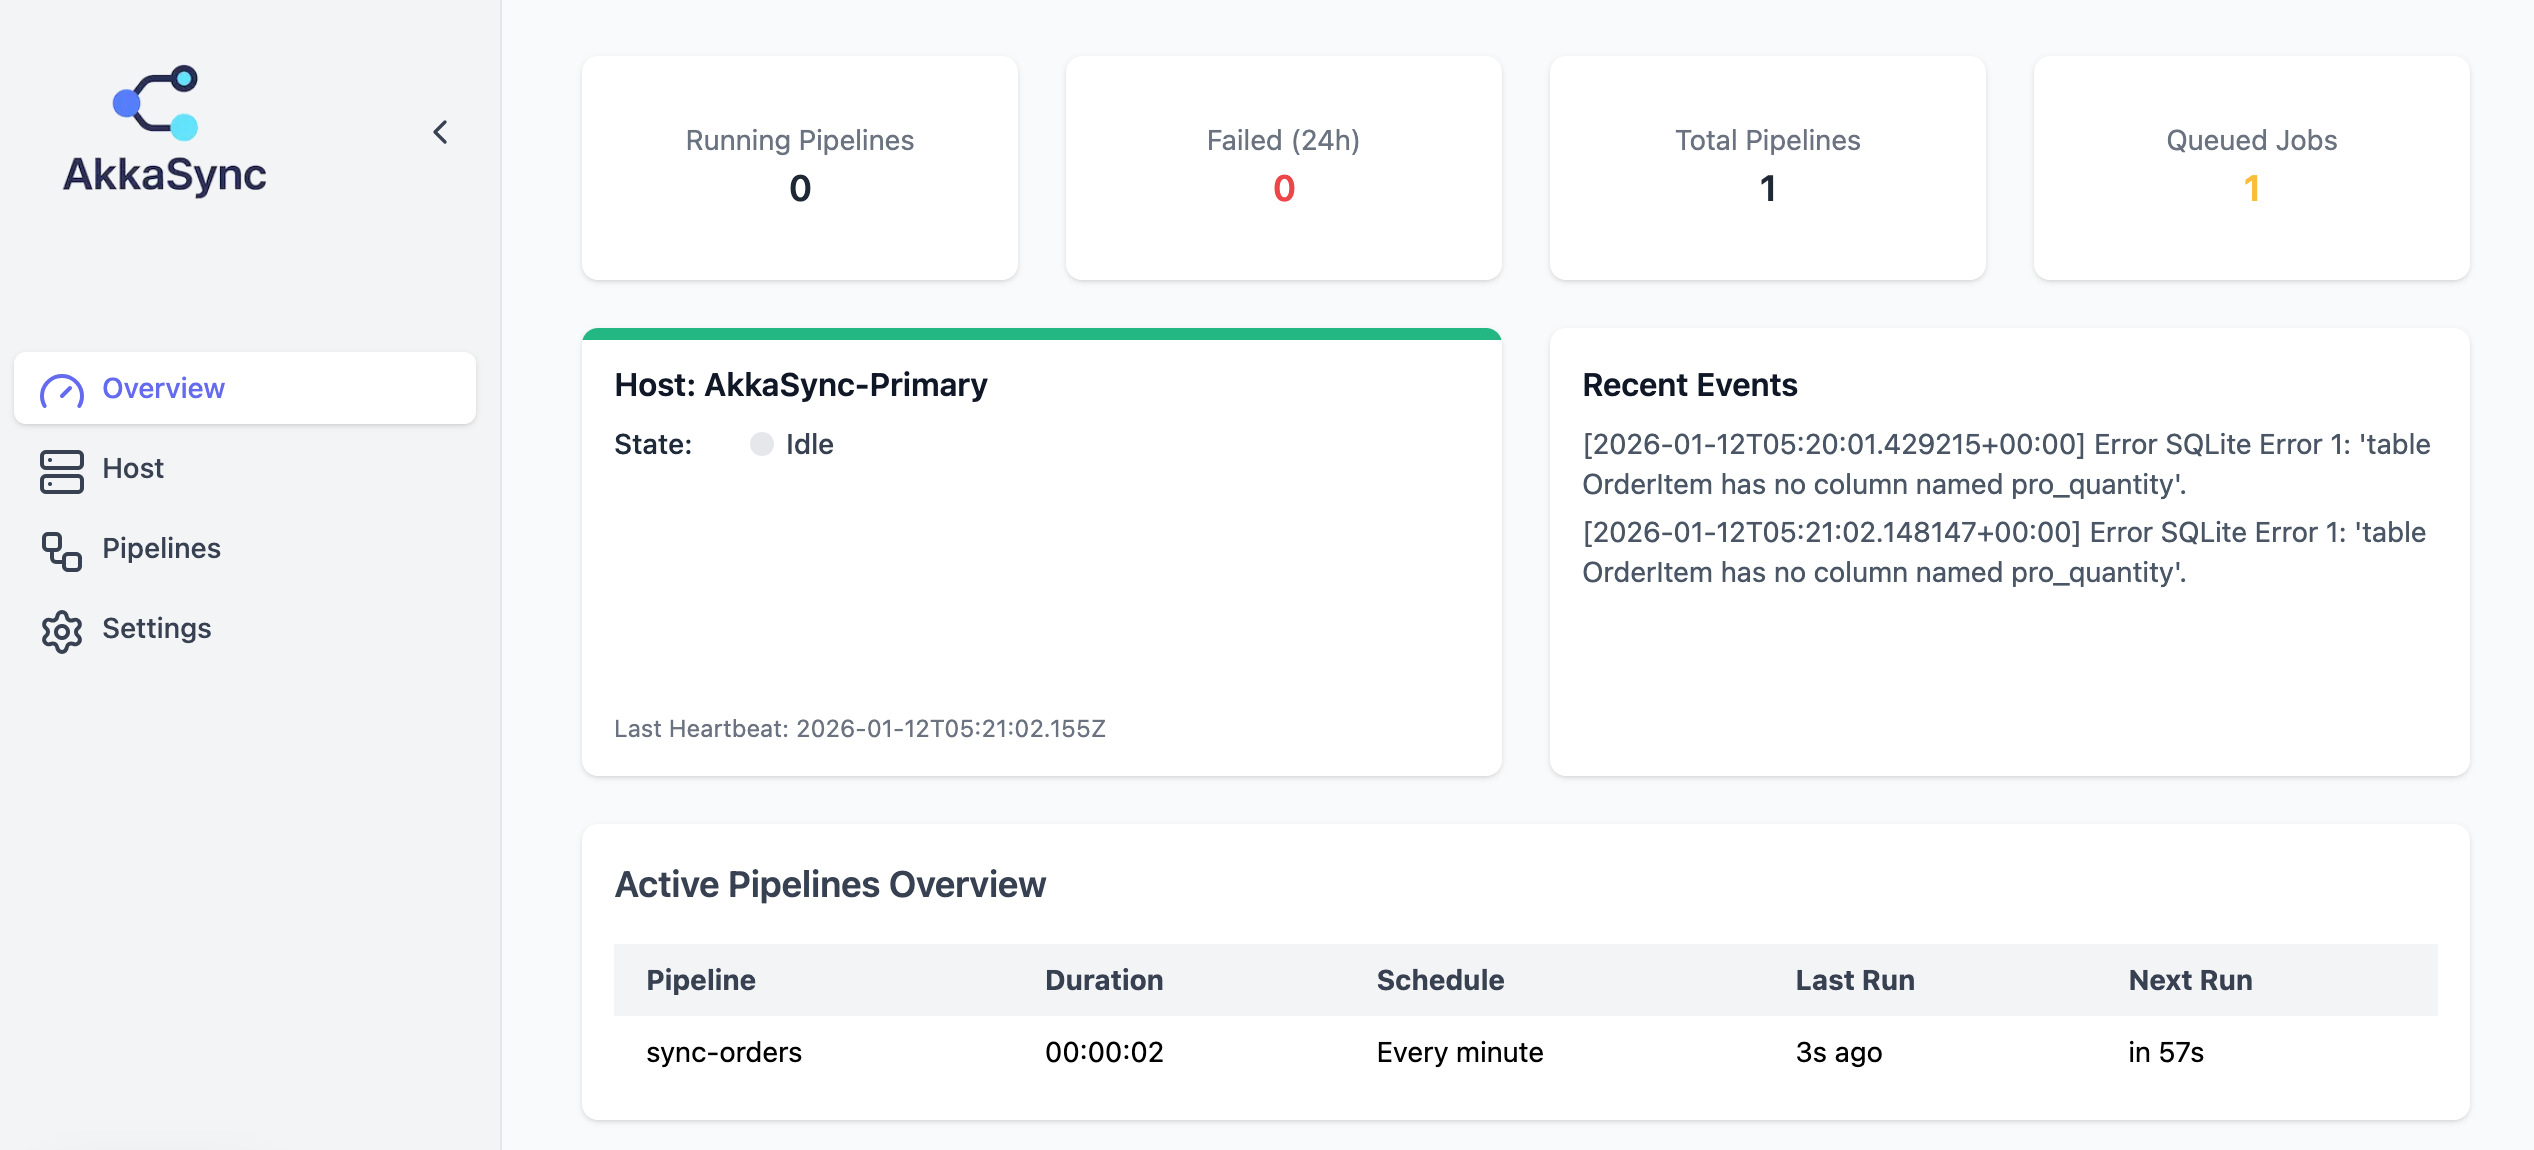Image resolution: width=2534 pixels, height=1150 pixels.
Task: Click the Idle state indicator dot
Action: [x=762, y=444]
